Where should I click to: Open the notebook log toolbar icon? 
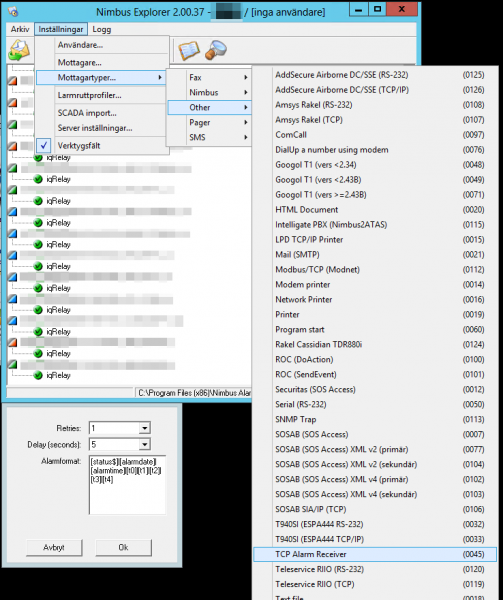point(189,51)
